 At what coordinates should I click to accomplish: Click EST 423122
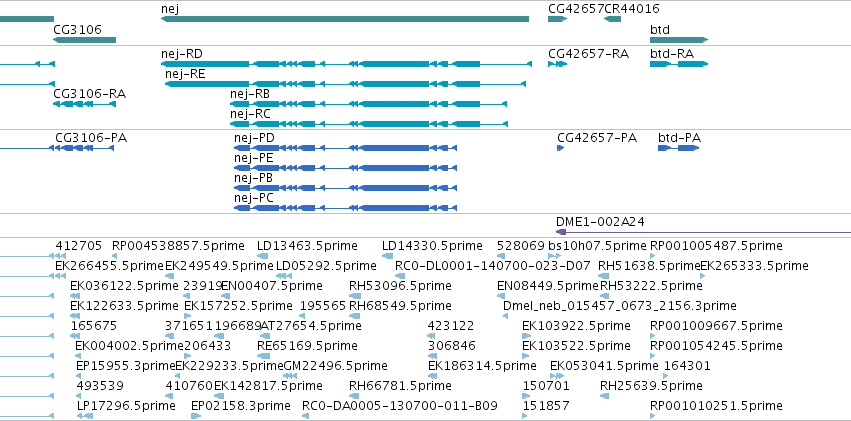[451, 326]
